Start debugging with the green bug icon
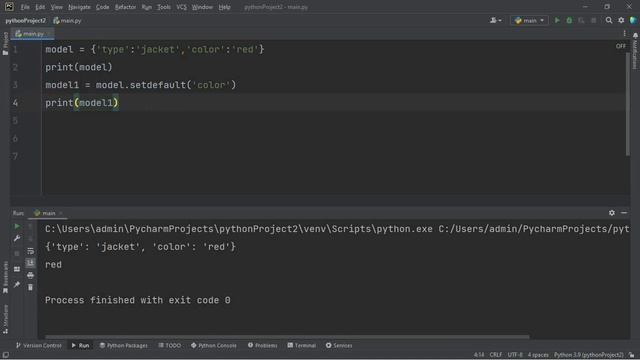 pyautogui.click(x=569, y=20)
